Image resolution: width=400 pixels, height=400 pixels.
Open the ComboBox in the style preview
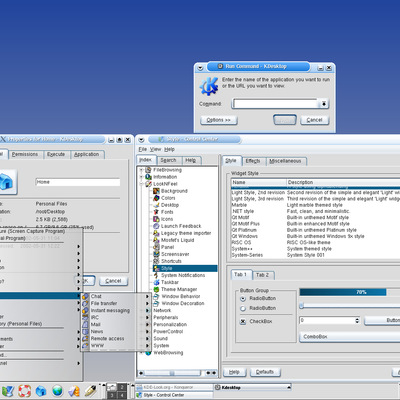[350, 337]
